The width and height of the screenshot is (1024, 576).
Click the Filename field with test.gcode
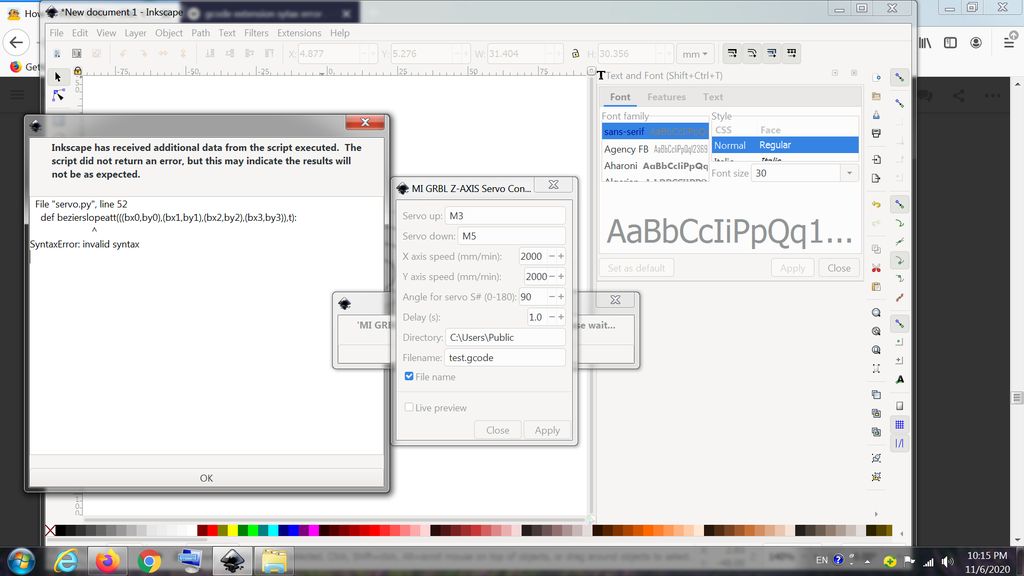[505, 357]
